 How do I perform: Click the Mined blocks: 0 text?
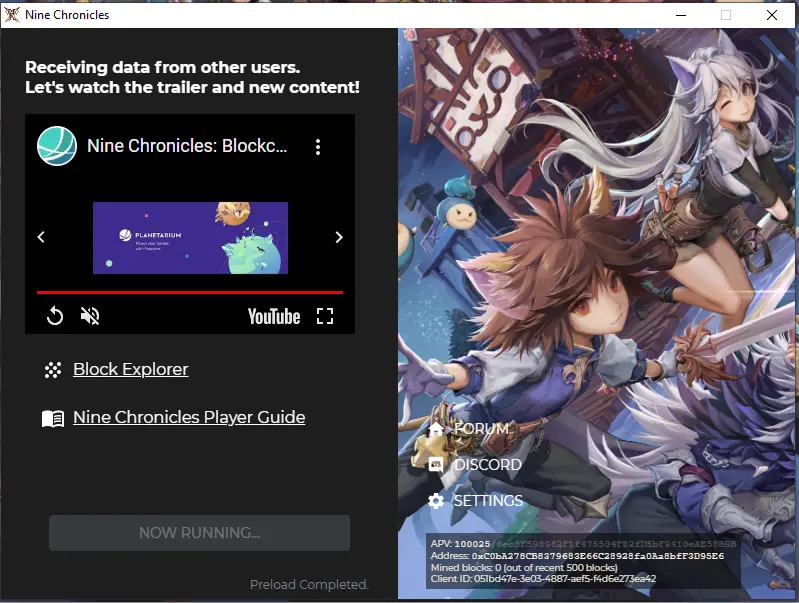coord(524,567)
